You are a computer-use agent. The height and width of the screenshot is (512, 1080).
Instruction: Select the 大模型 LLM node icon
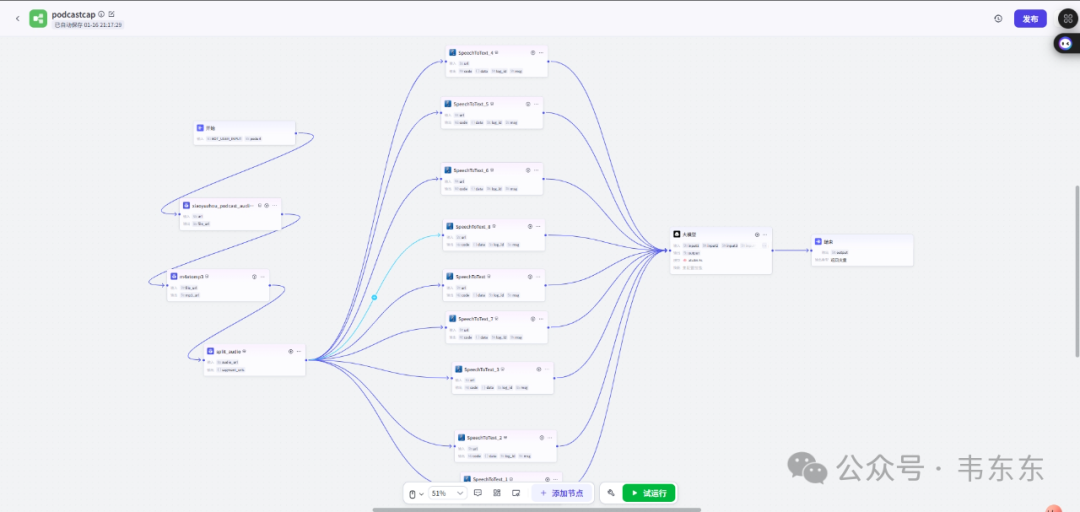point(677,234)
